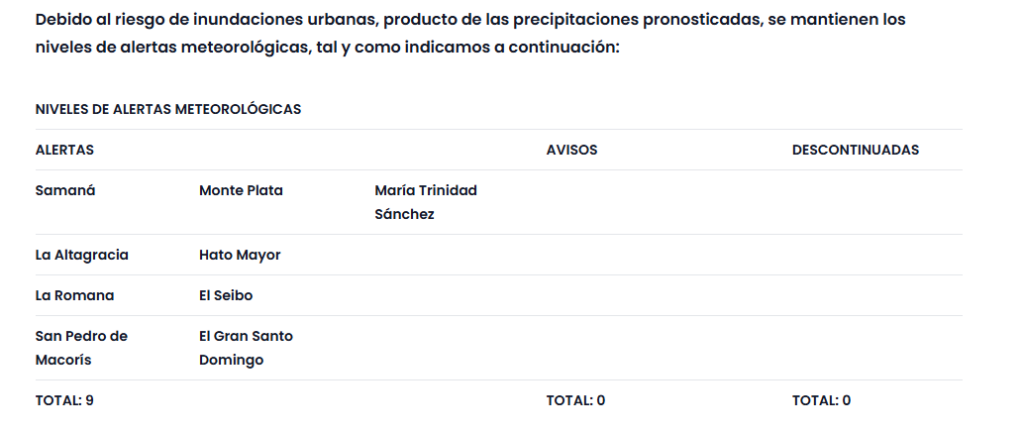Click TOTAL: 0 under the DESCONTINUADAS column

[x=821, y=400]
